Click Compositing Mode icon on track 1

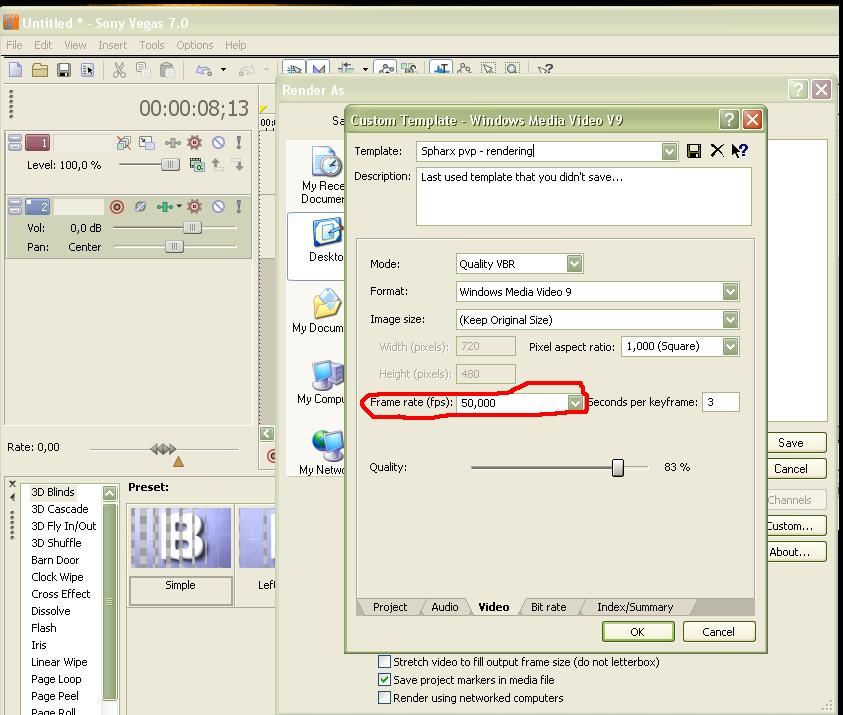pos(197,165)
